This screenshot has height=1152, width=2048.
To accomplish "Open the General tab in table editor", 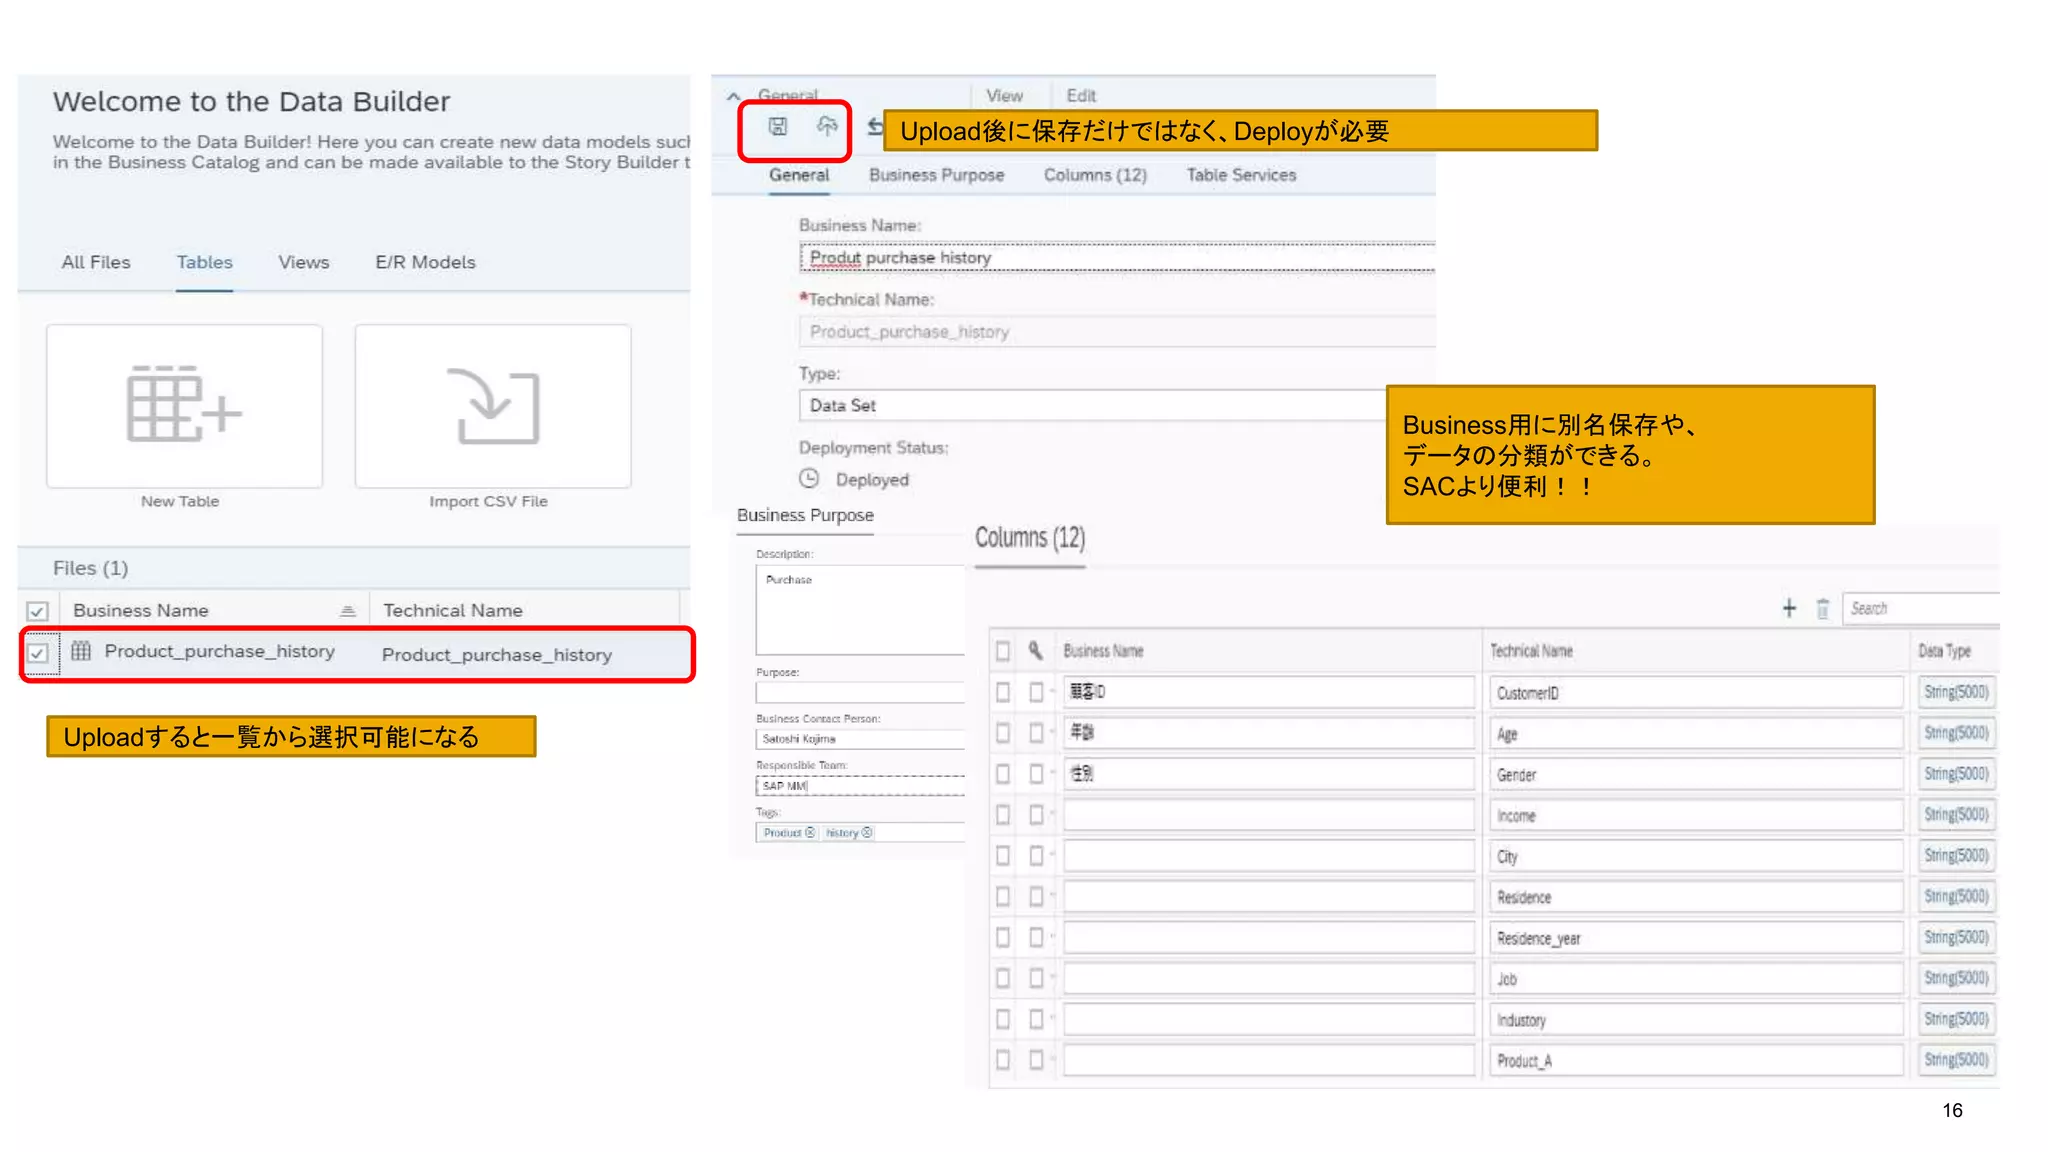I will coord(799,175).
